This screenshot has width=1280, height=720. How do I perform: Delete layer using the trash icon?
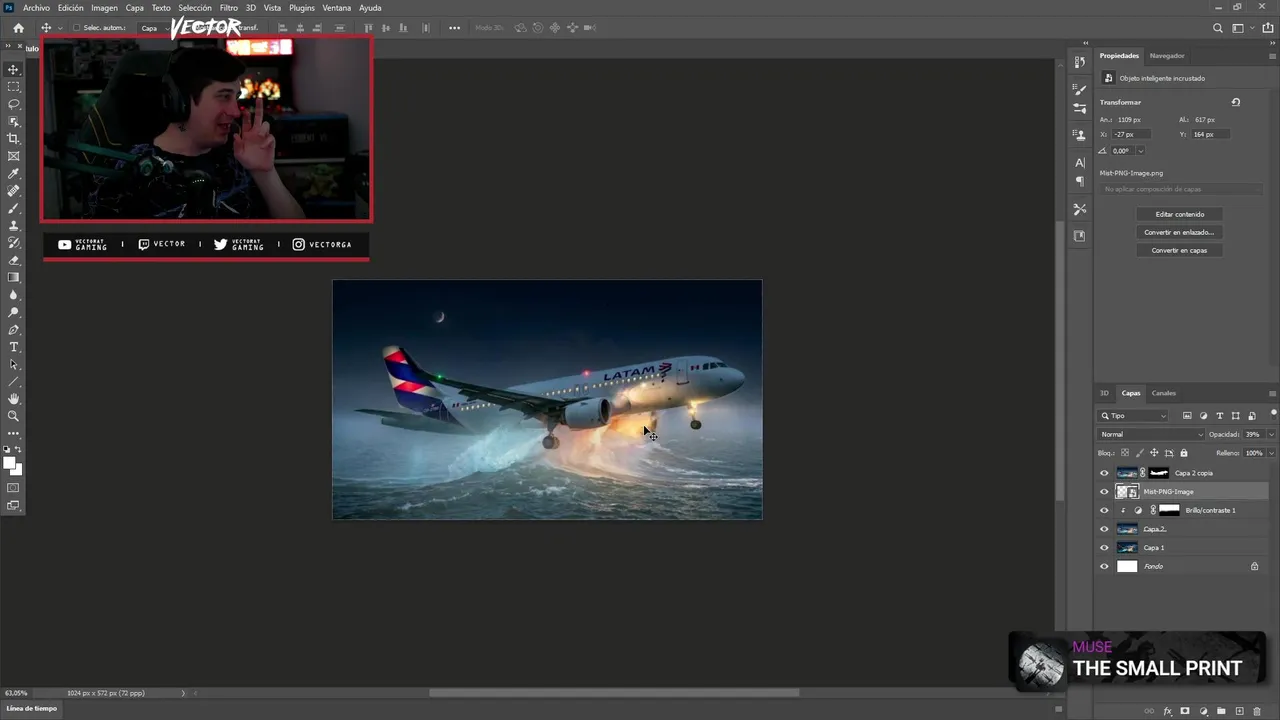pyautogui.click(x=1257, y=712)
